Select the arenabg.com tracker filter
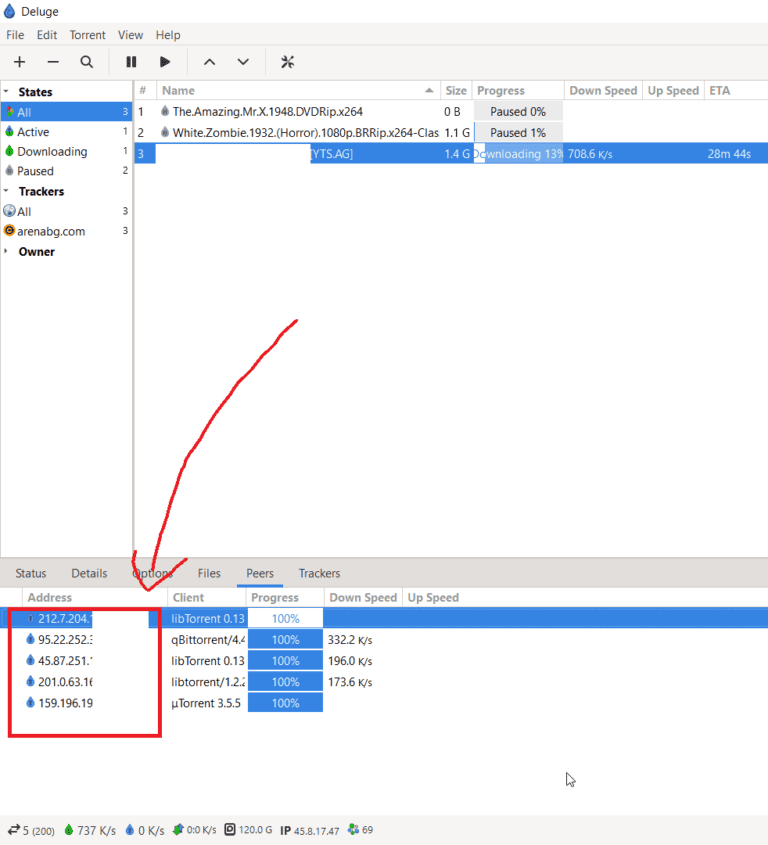The image size is (768, 845). (x=50, y=231)
